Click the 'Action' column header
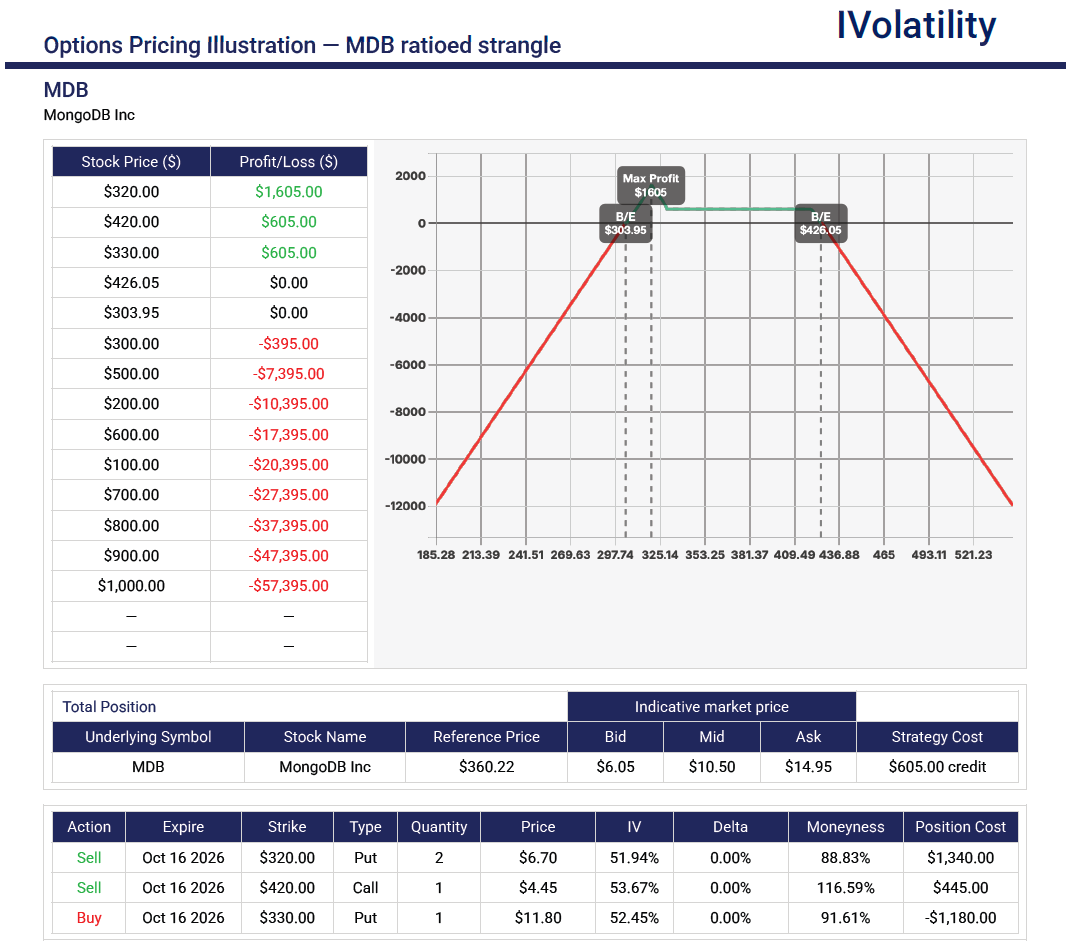 click(89, 827)
